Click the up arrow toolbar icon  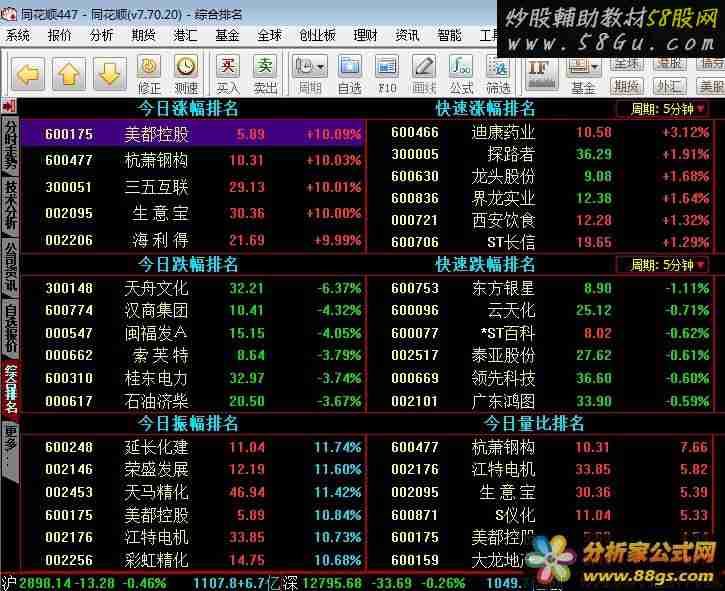[x=69, y=74]
